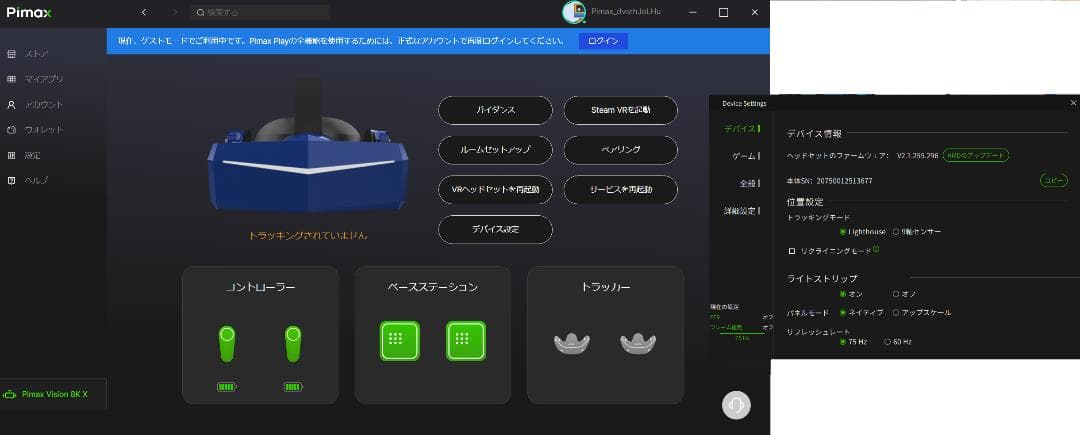Click サービスを再起動 button
Screen dimensions: 1080x435
tap(621, 189)
